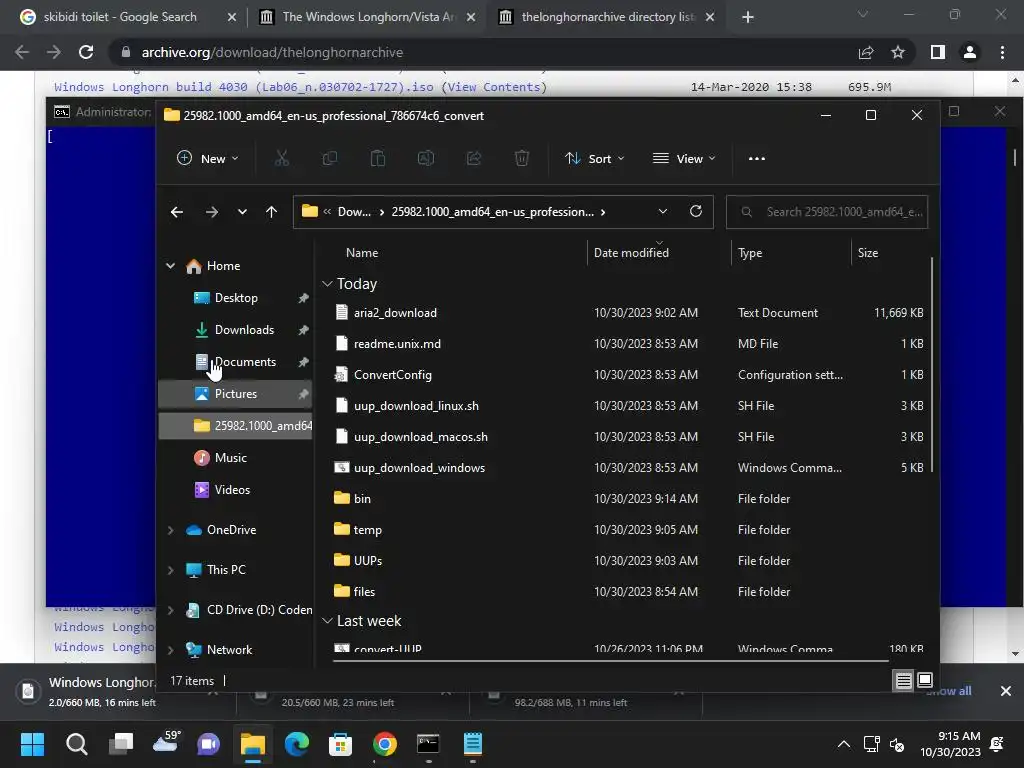Select Downloads in navigation pane
Screen dimensions: 1024x768
(236, 330)
